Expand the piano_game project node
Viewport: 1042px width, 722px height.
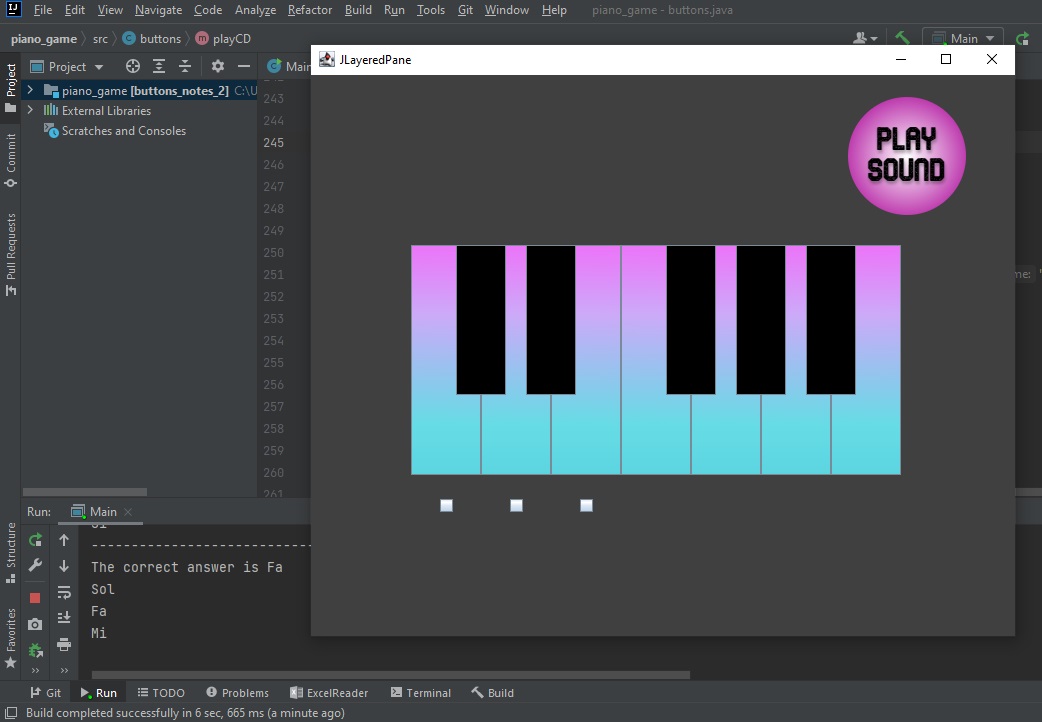pyautogui.click(x=29, y=89)
